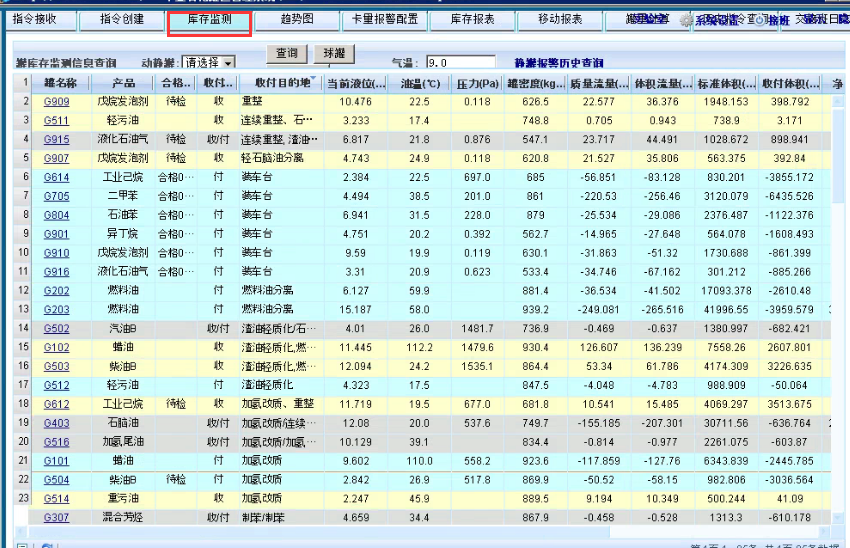
Task: Click the 罐名称 column header
Action: point(60,83)
